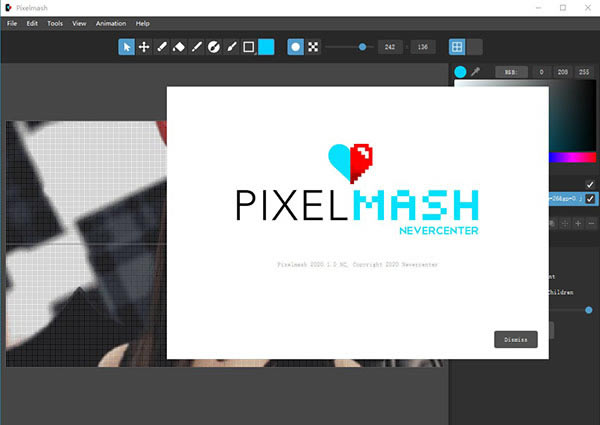Pick a hue on the rainbow hue strip
The height and width of the screenshot is (425, 600).
(x=572, y=157)
